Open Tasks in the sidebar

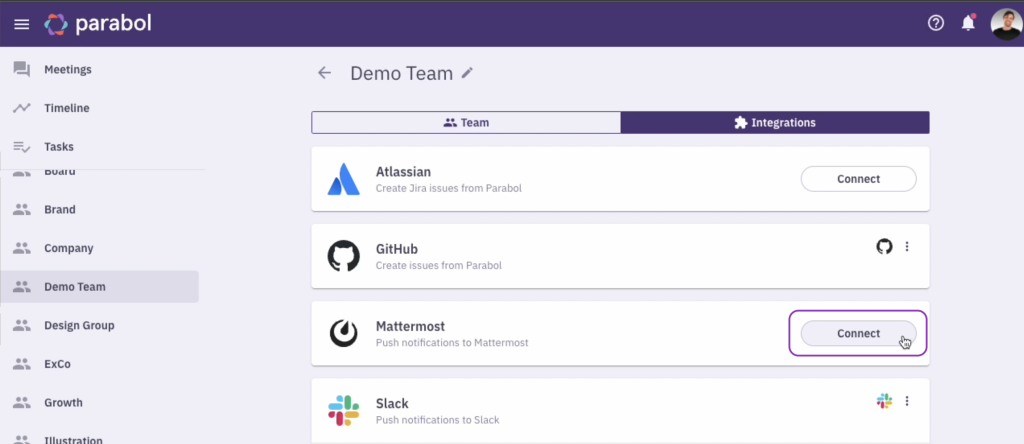click(x=99, y=146)
